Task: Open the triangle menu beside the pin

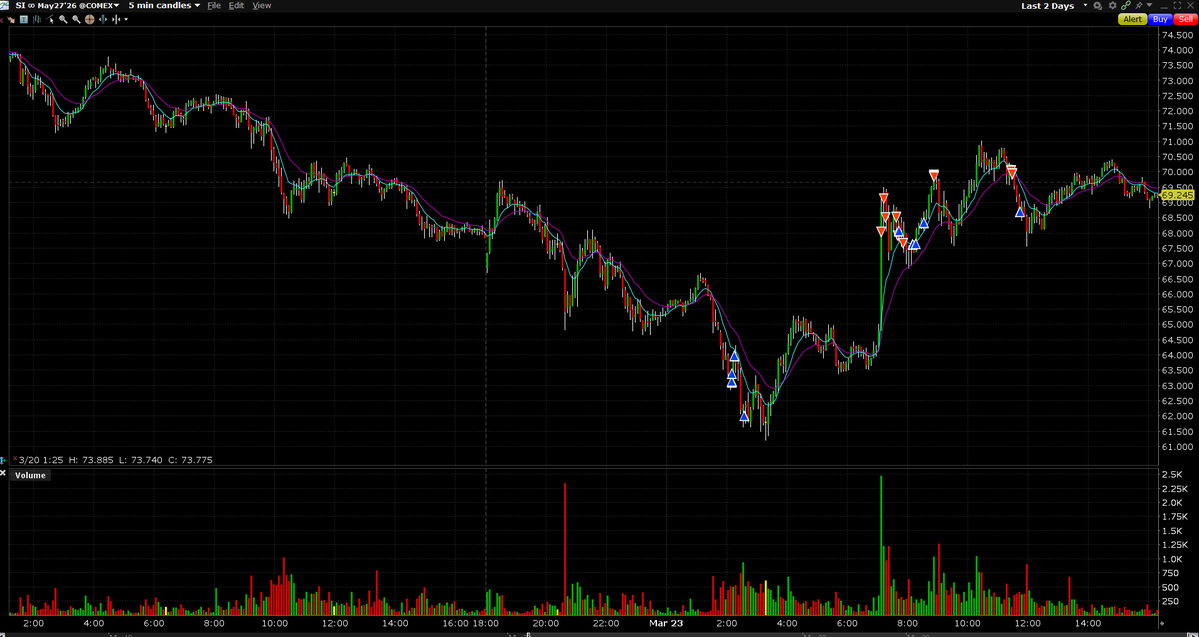Action: tap(1149, 5)
